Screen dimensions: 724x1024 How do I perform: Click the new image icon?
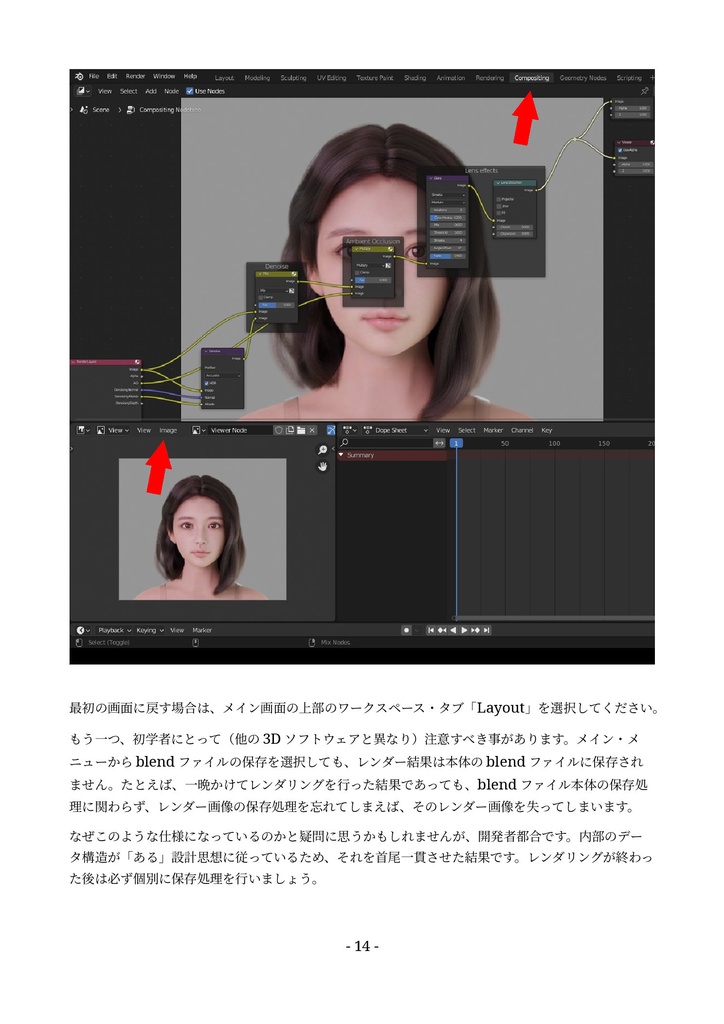point(290,430)
